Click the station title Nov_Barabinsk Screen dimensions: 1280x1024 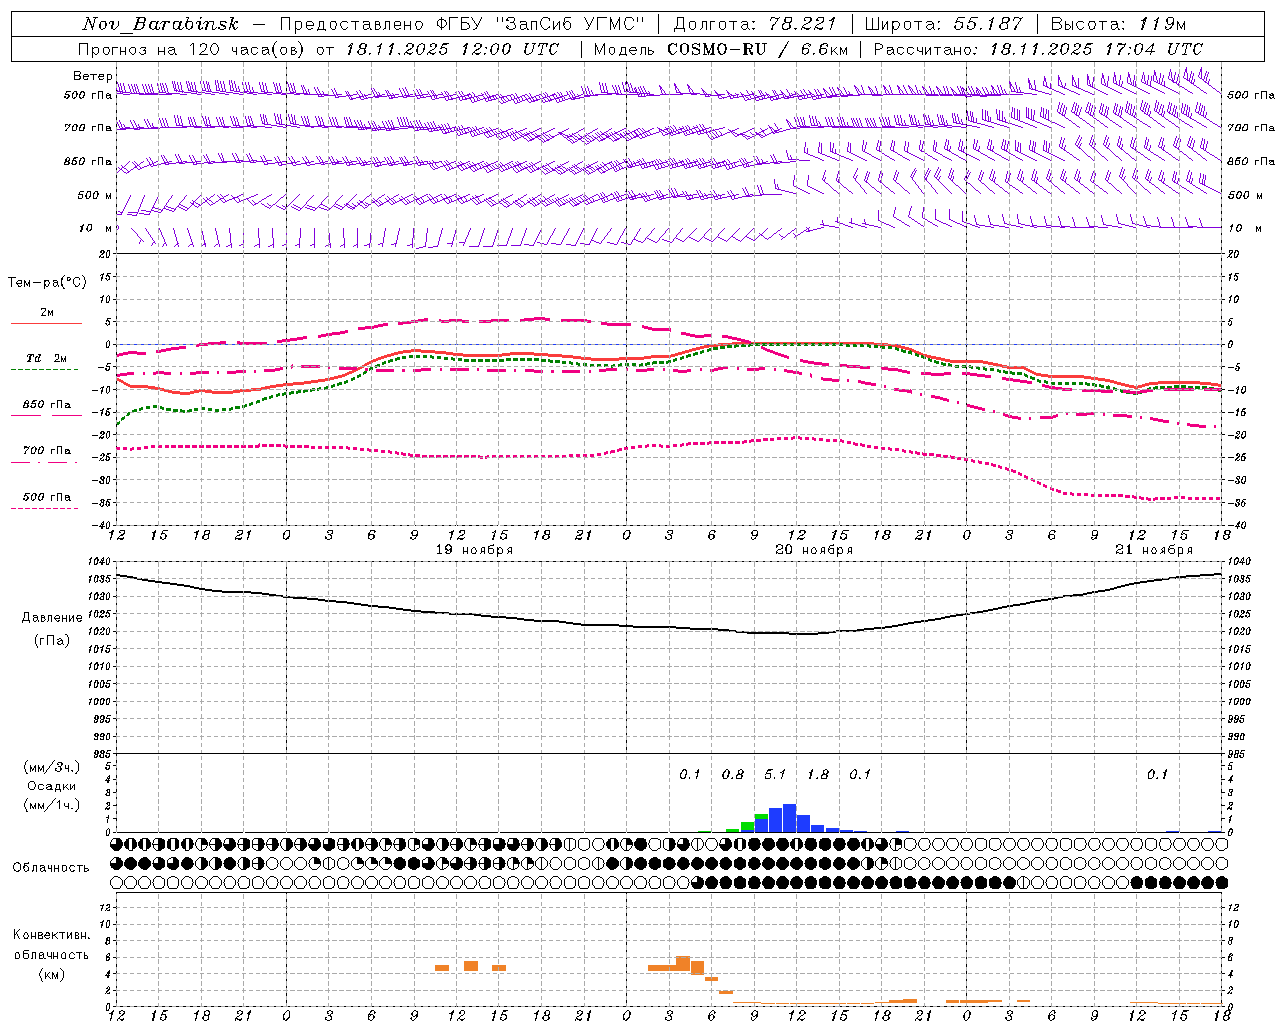pos(160,23)
